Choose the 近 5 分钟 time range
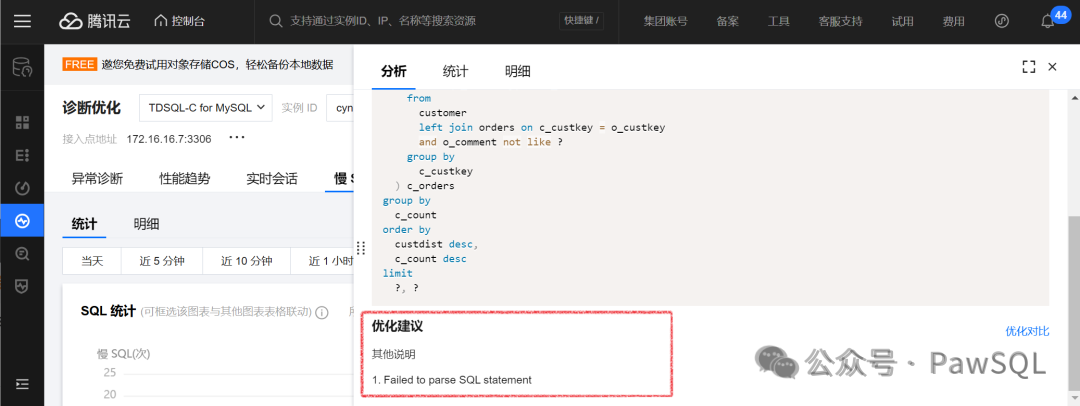The width and height of the screenshot is (1080, 406). point(162,261)
